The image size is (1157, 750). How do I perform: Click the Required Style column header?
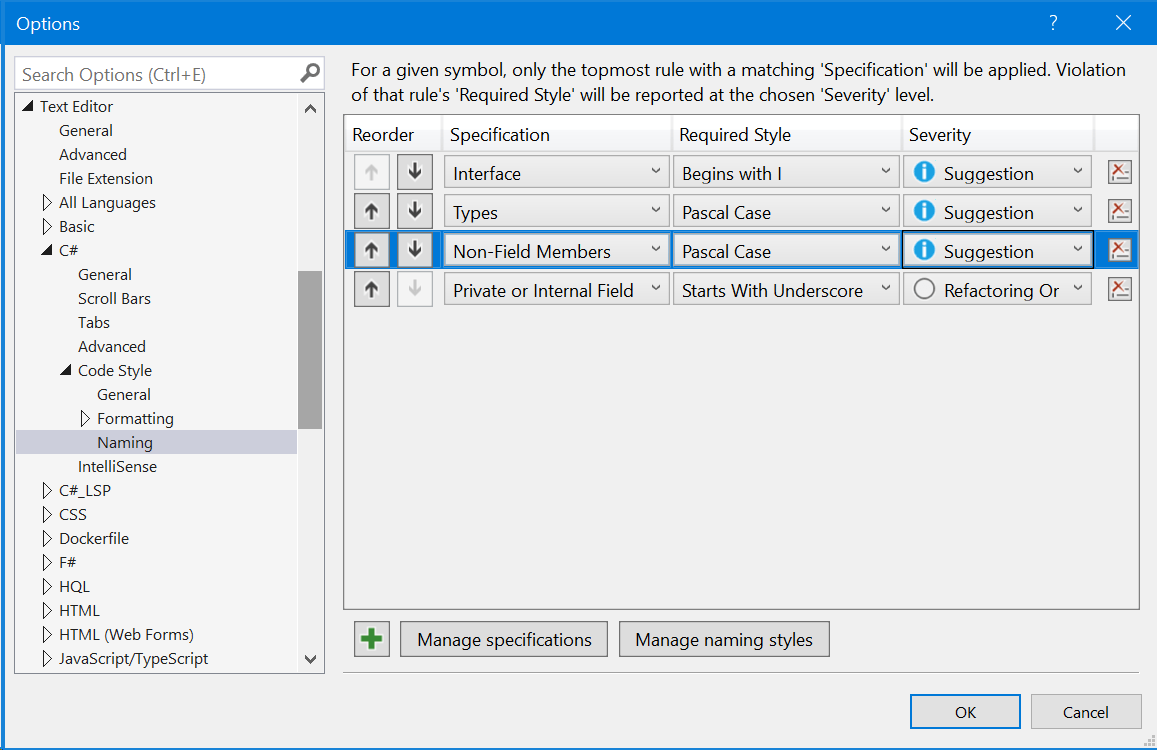pyautogui.click(x=786, y=134)
